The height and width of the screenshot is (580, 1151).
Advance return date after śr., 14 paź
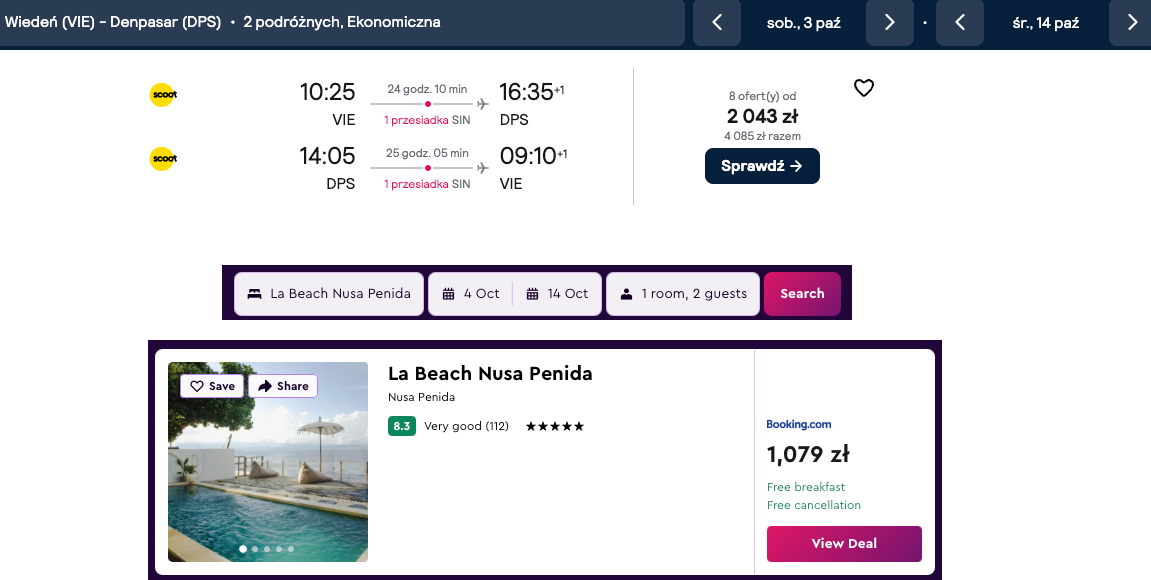coord(1131,23)
